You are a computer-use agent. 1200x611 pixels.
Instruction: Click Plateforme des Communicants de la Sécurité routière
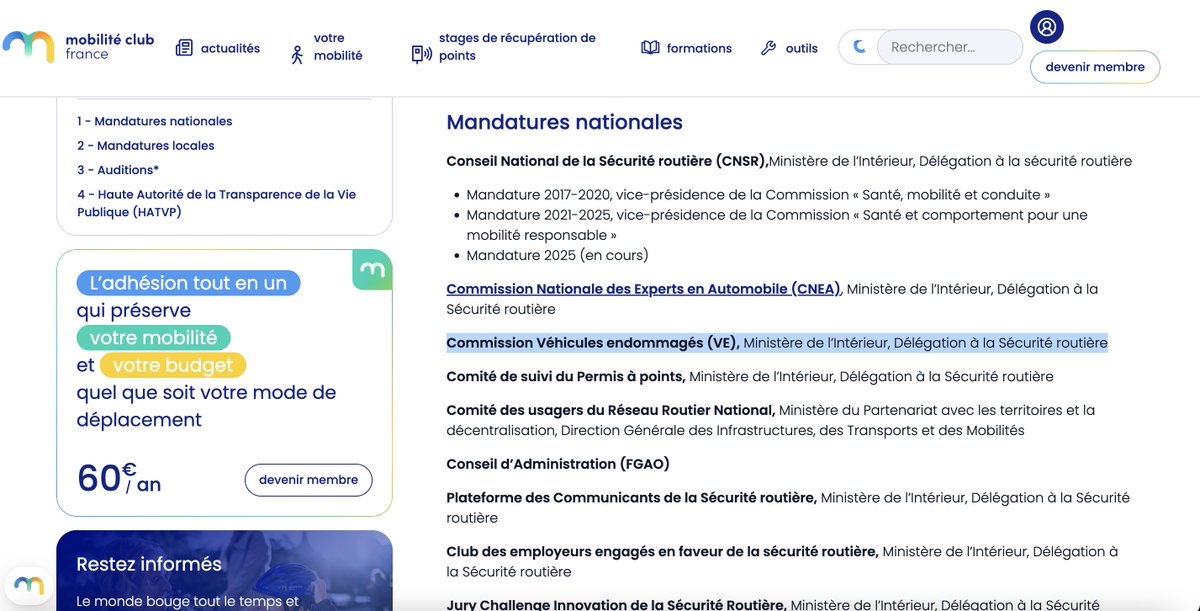[632, 498]
